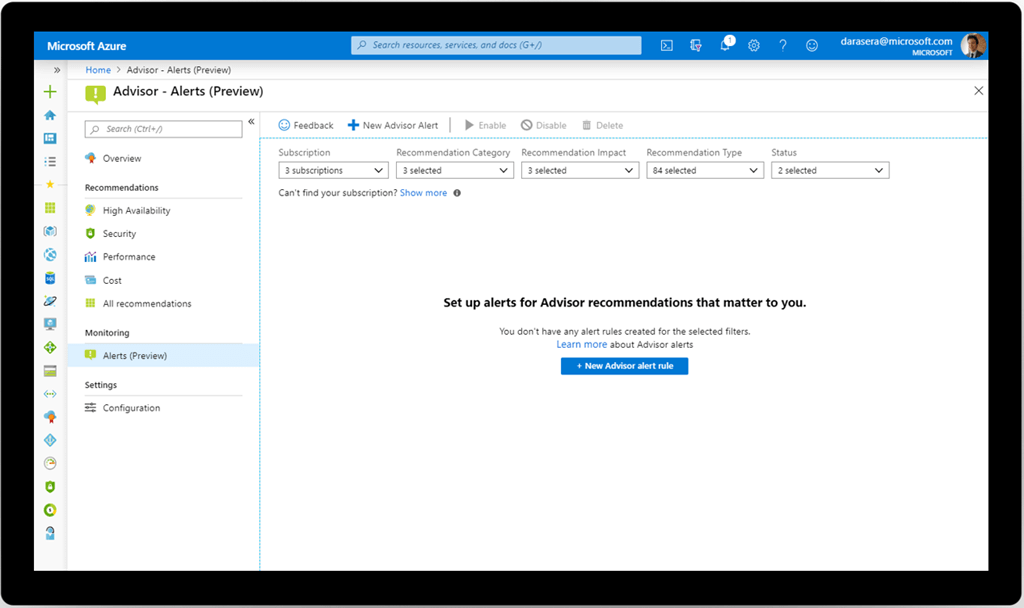1024x608 pixels.
Task: Open Resource groups cube icon in sidebar
Action: pyautogui.click(x=50, y=231)
